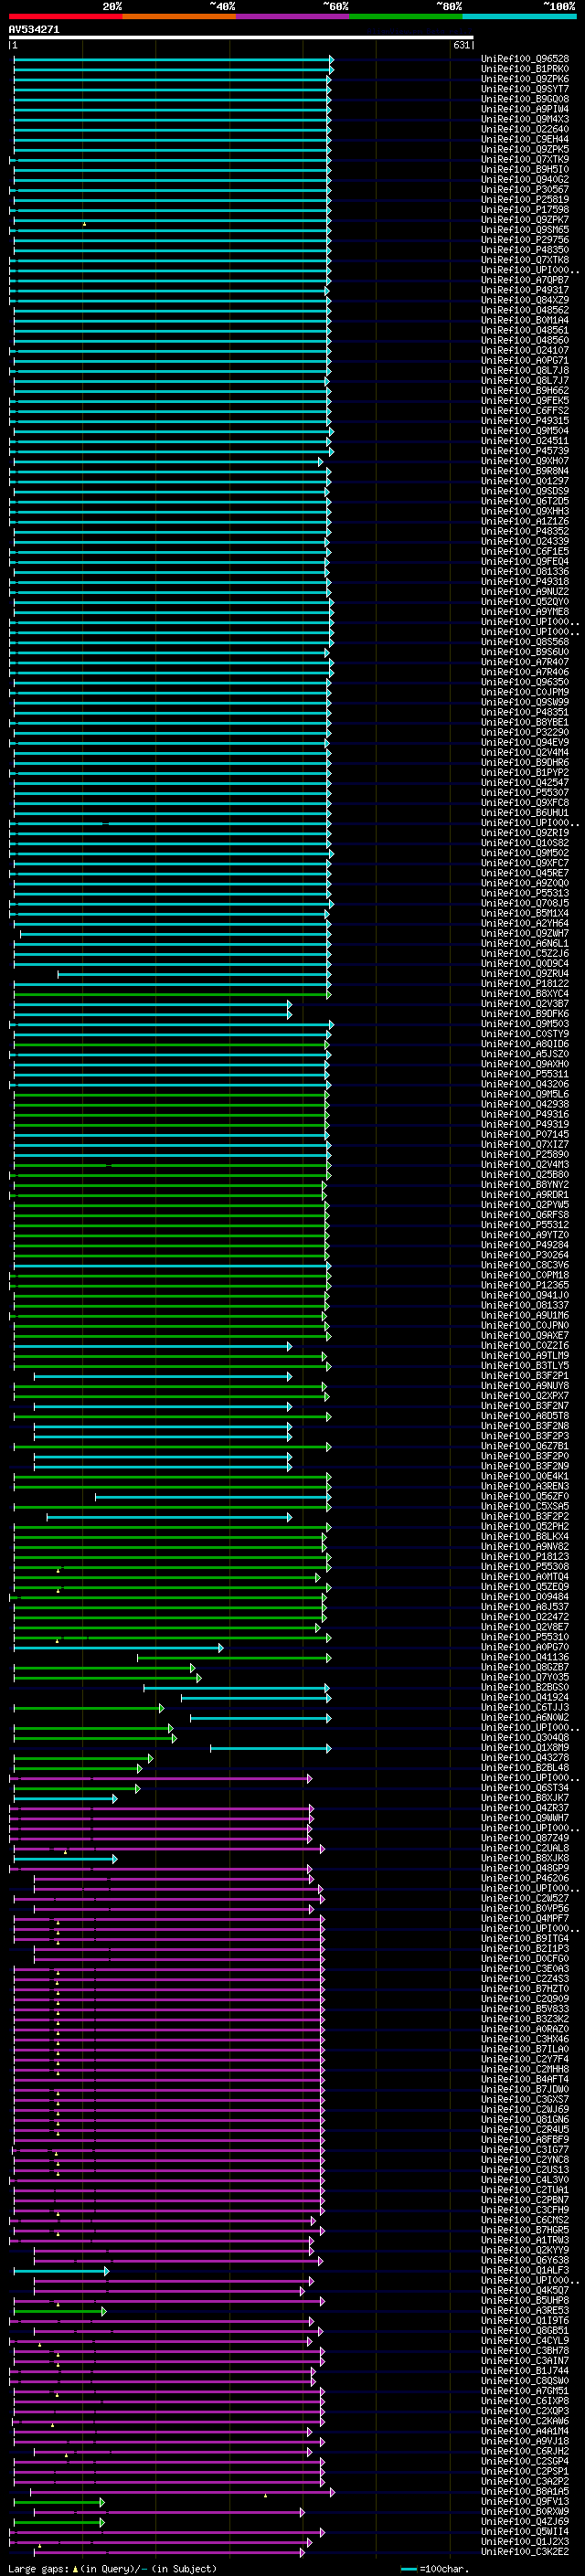Select the UniRef100_Q9AXE7 entry

525,1336
